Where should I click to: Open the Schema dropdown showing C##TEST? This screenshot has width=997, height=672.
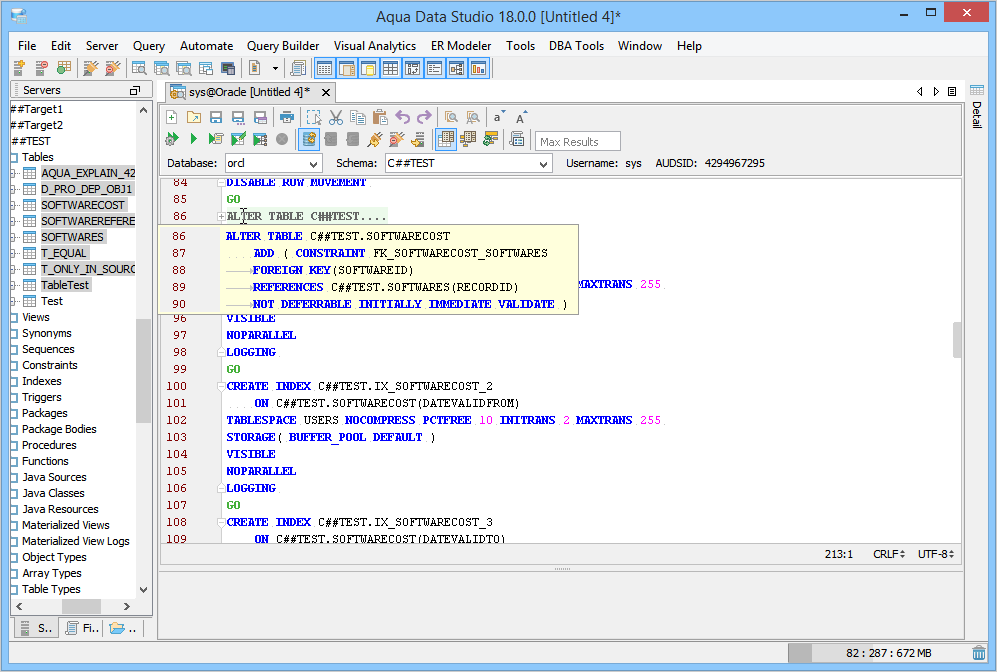coord(468,163)
